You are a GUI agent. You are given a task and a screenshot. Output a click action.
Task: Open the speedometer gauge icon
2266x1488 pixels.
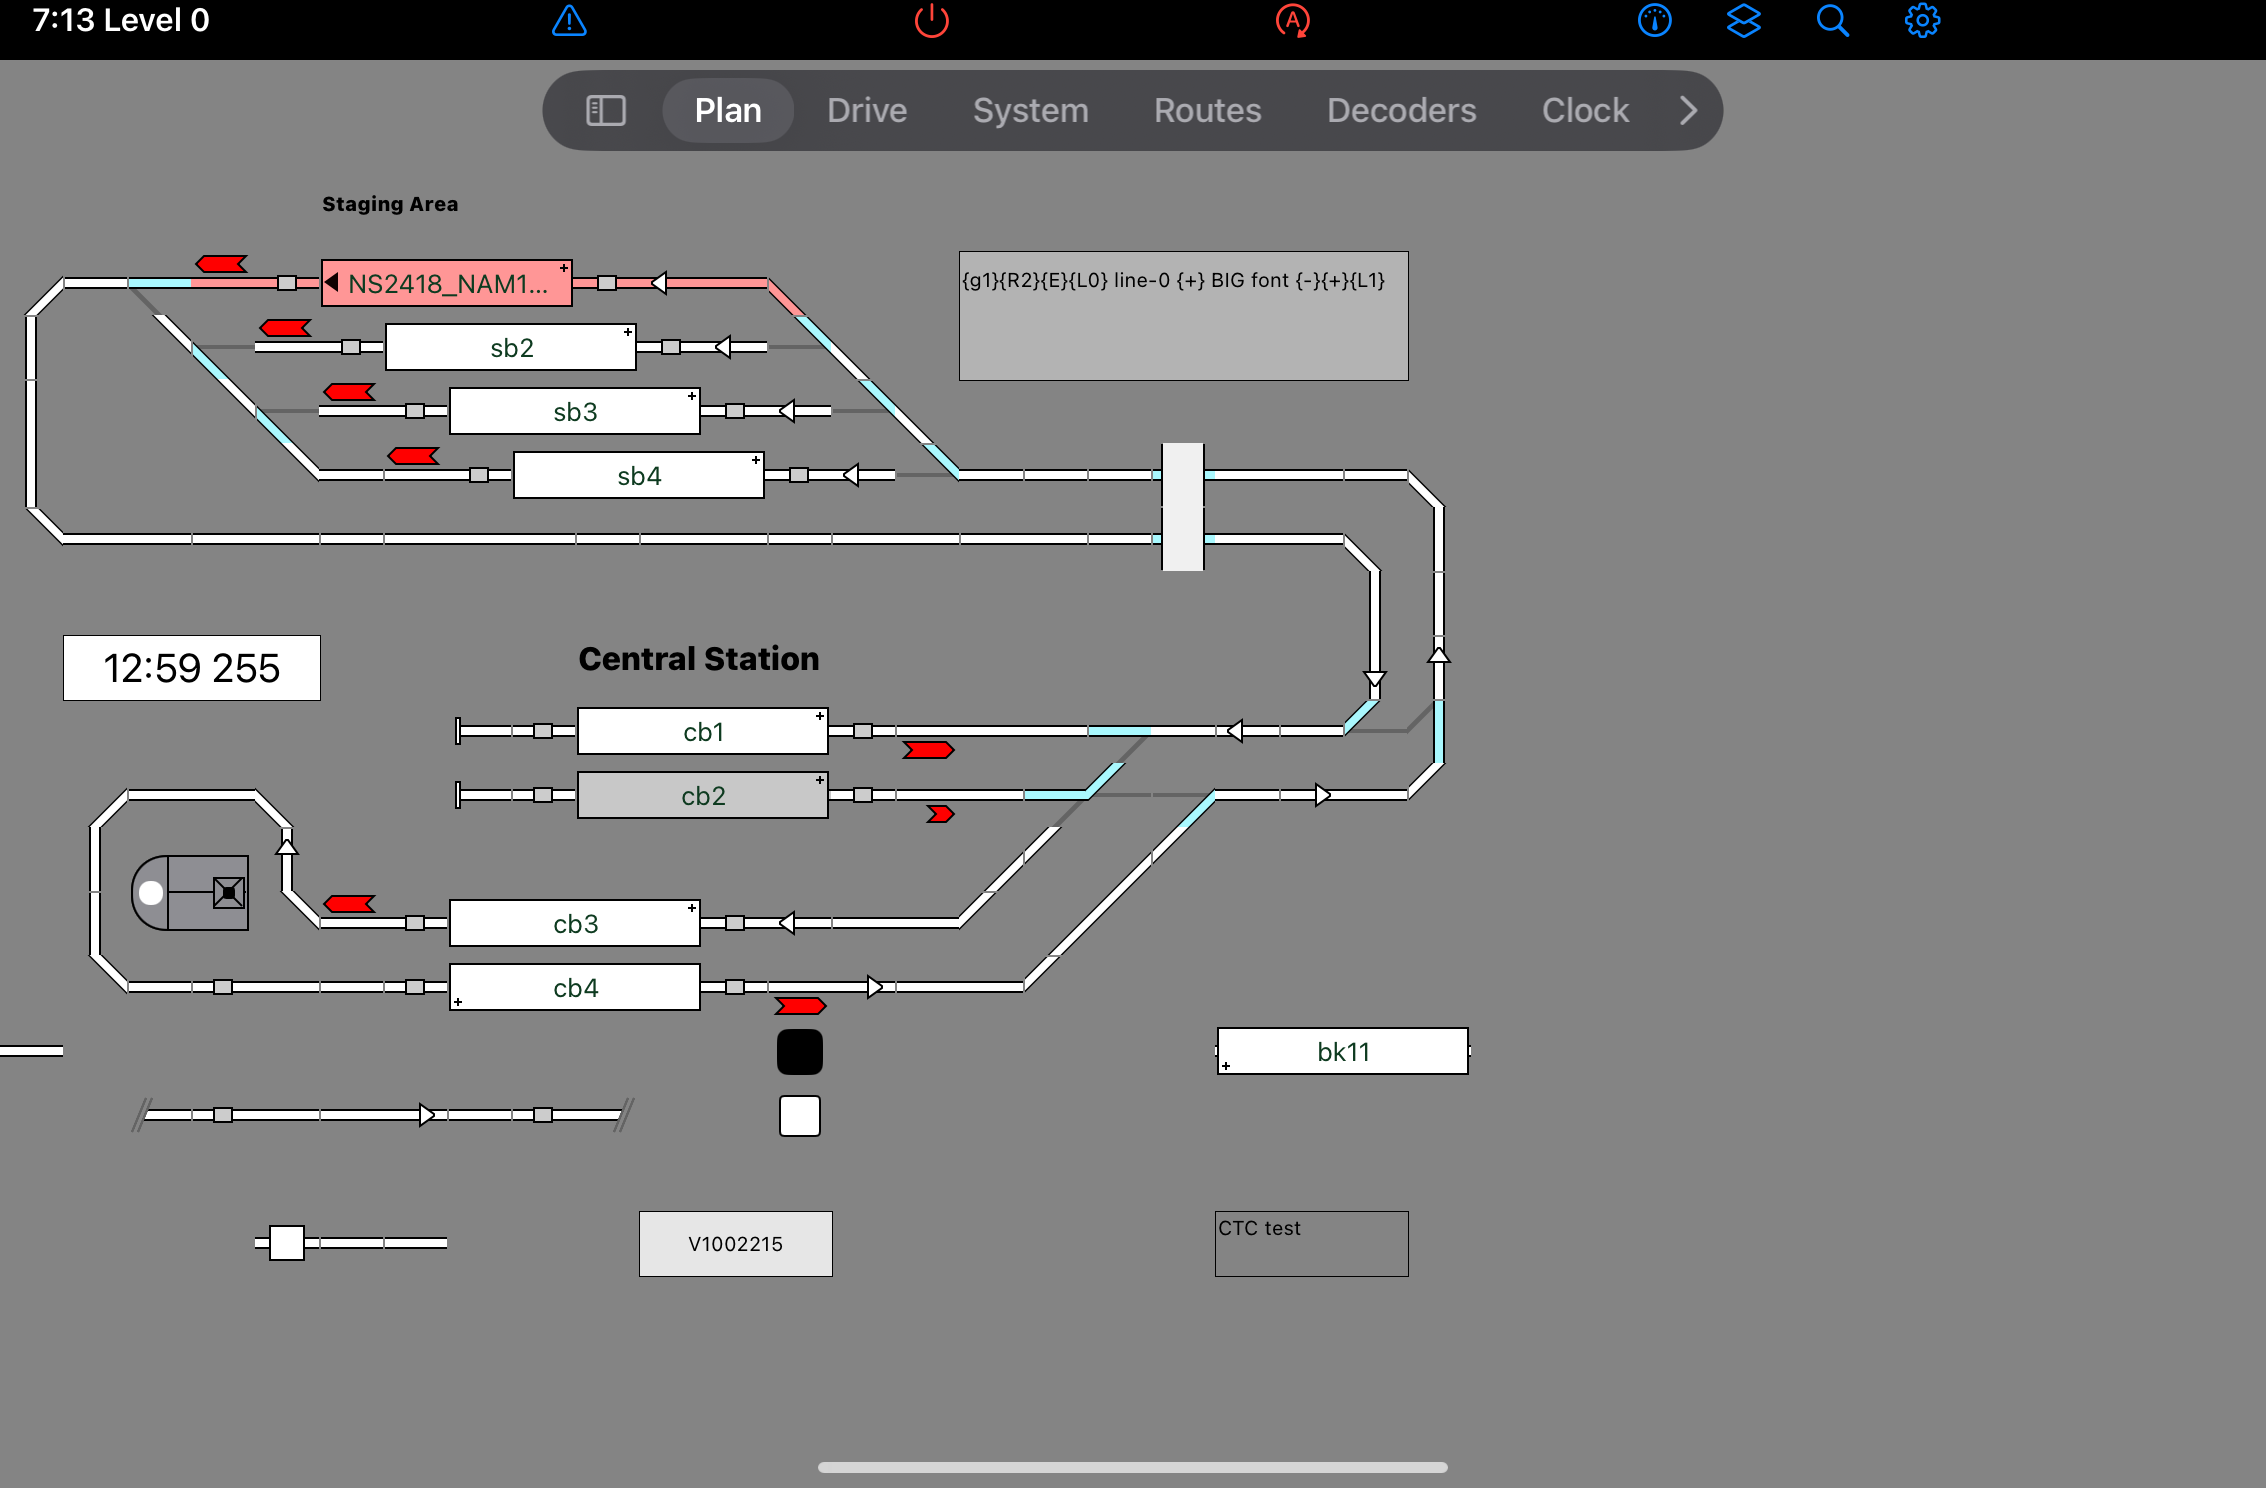(1654, 21)
